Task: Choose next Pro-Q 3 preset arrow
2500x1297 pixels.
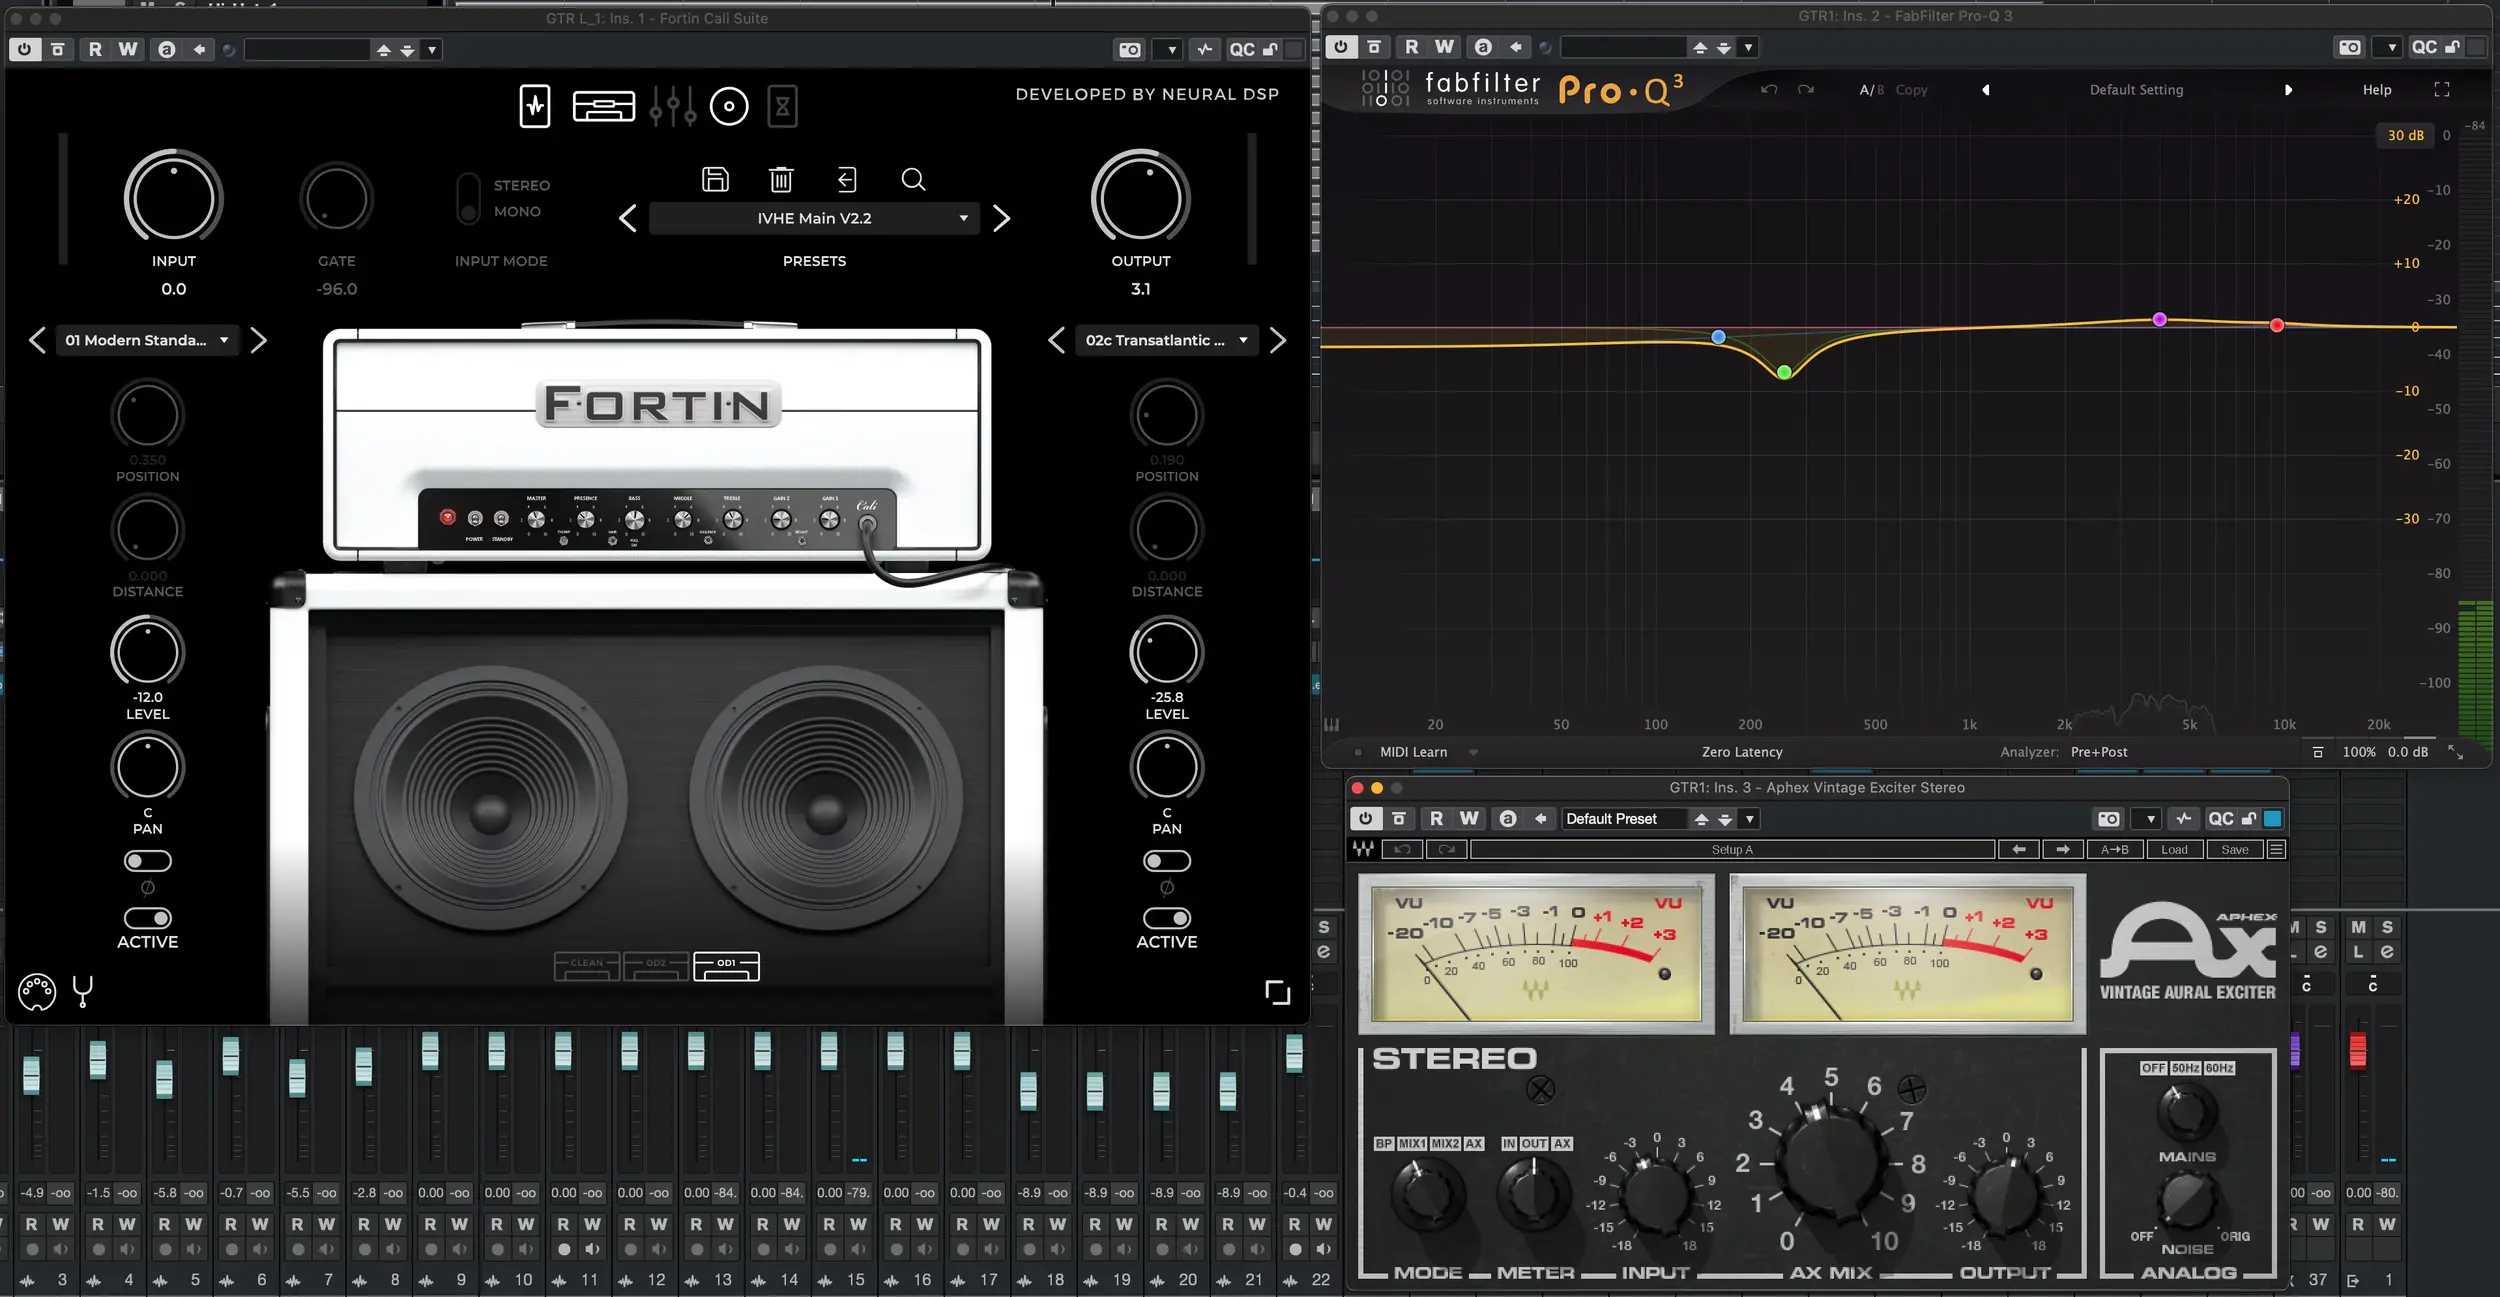Action: coord(2288,90)
